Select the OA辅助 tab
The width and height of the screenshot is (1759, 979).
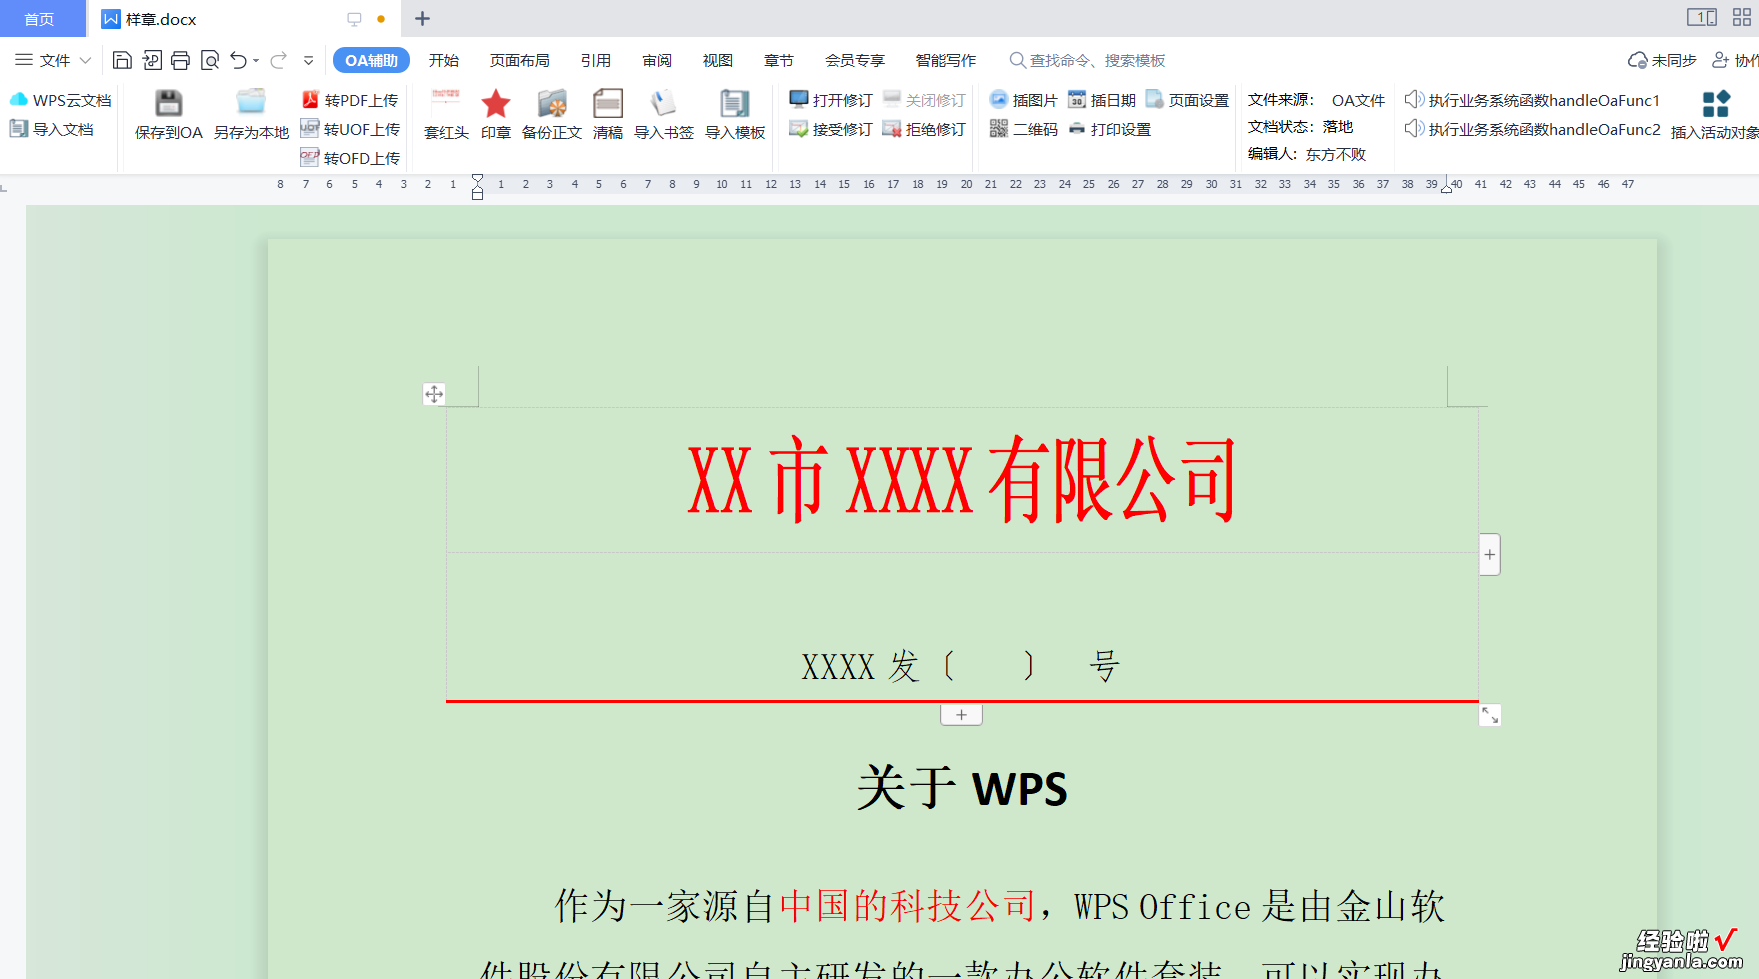point(371,60)
